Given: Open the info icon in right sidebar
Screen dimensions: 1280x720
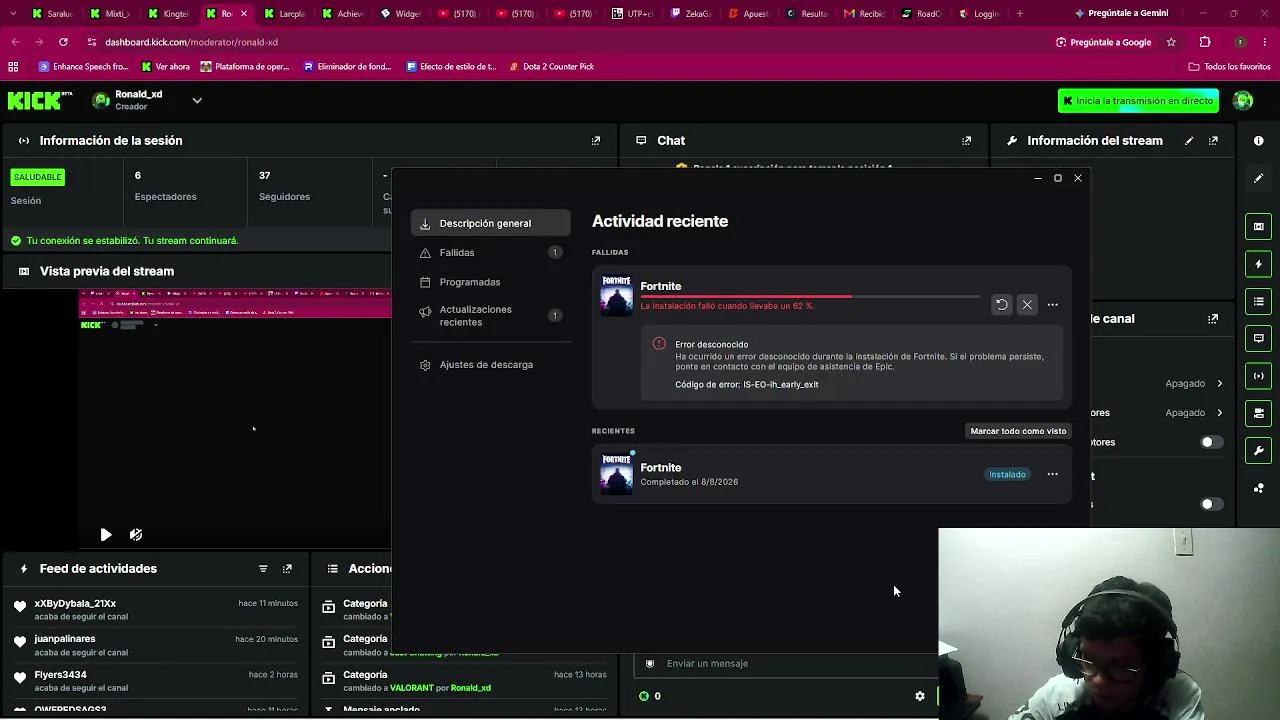Looking at the screenshot, I should [1258, 141].
